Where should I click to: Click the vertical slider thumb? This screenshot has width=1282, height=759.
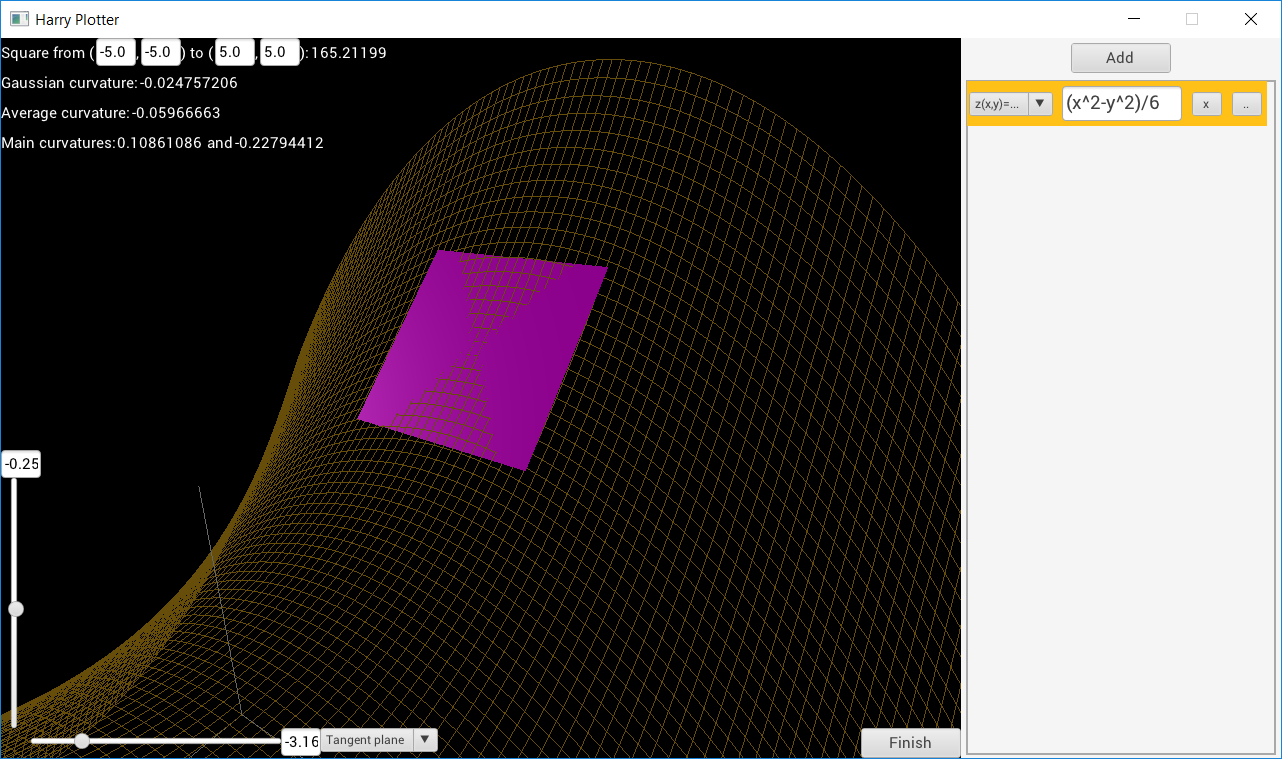[15, 609]
